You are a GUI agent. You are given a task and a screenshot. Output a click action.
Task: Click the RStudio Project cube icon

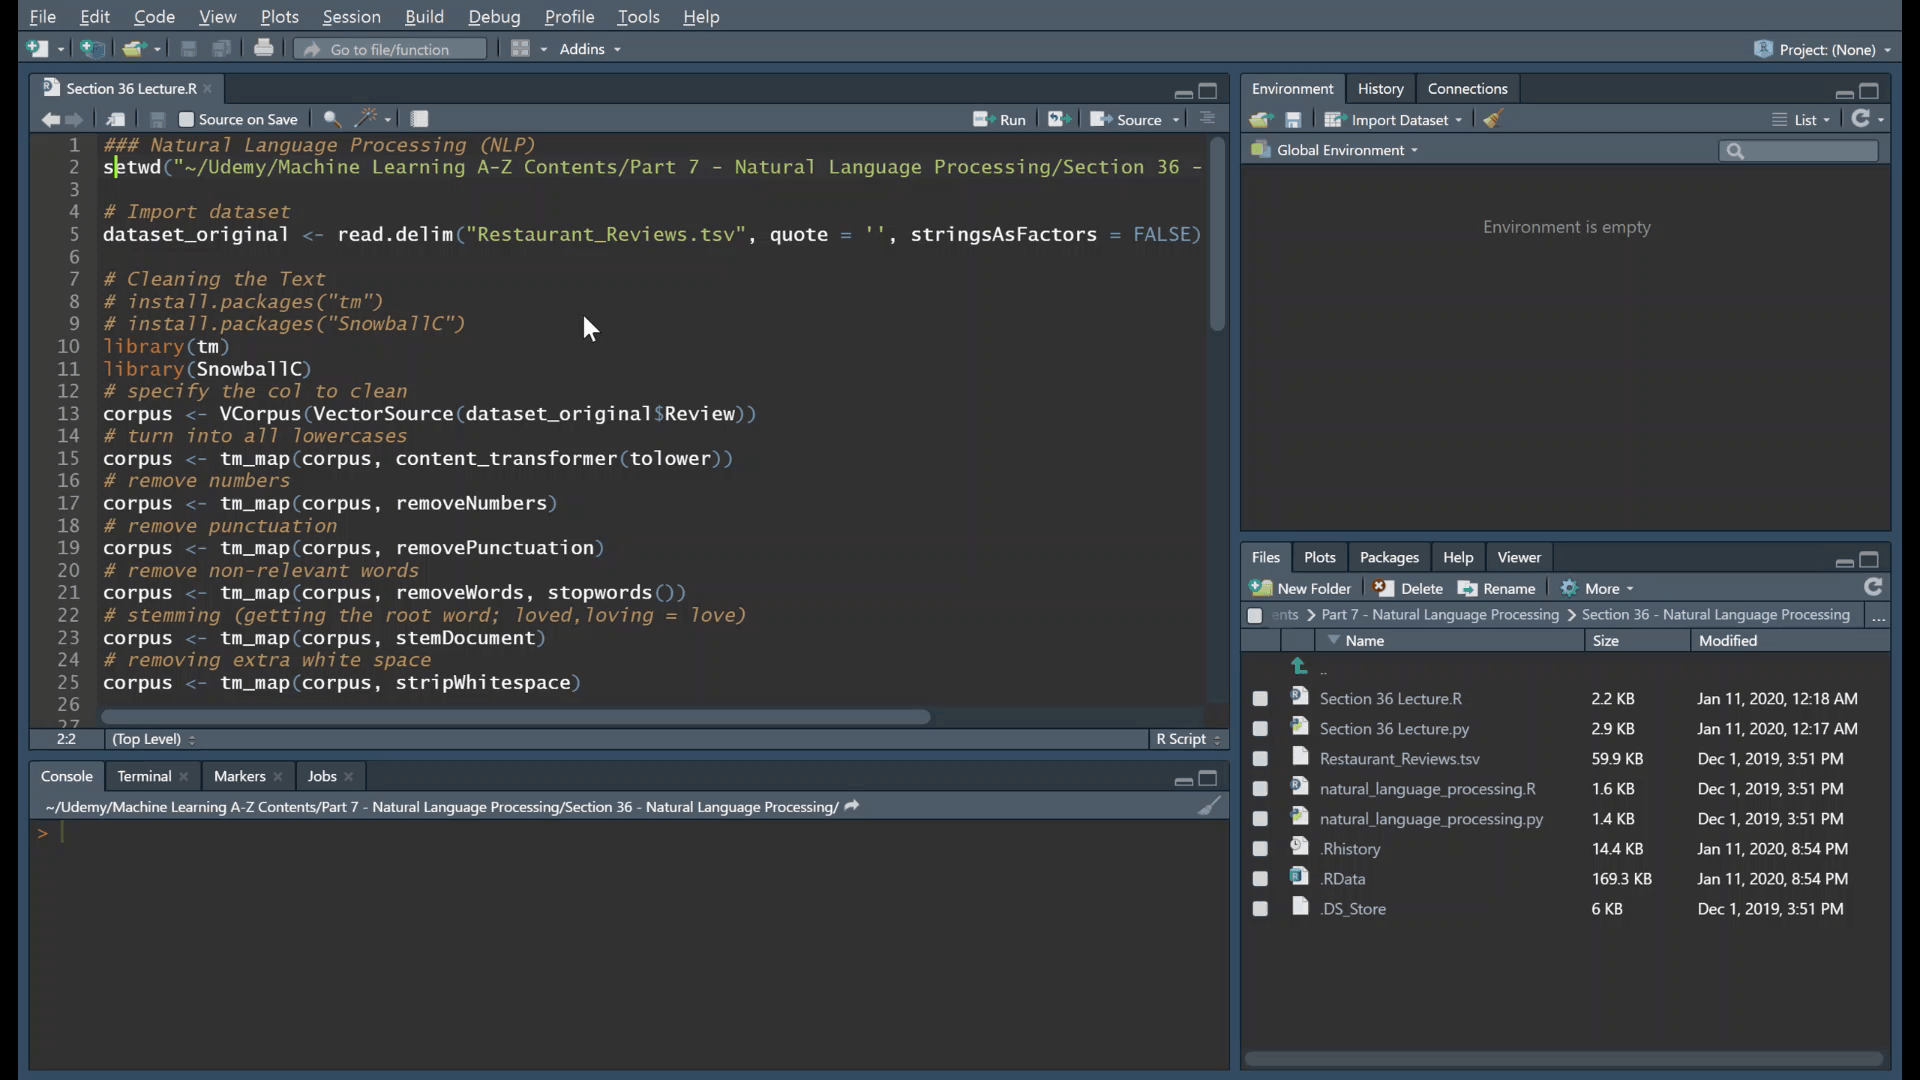click(1763, 49)
